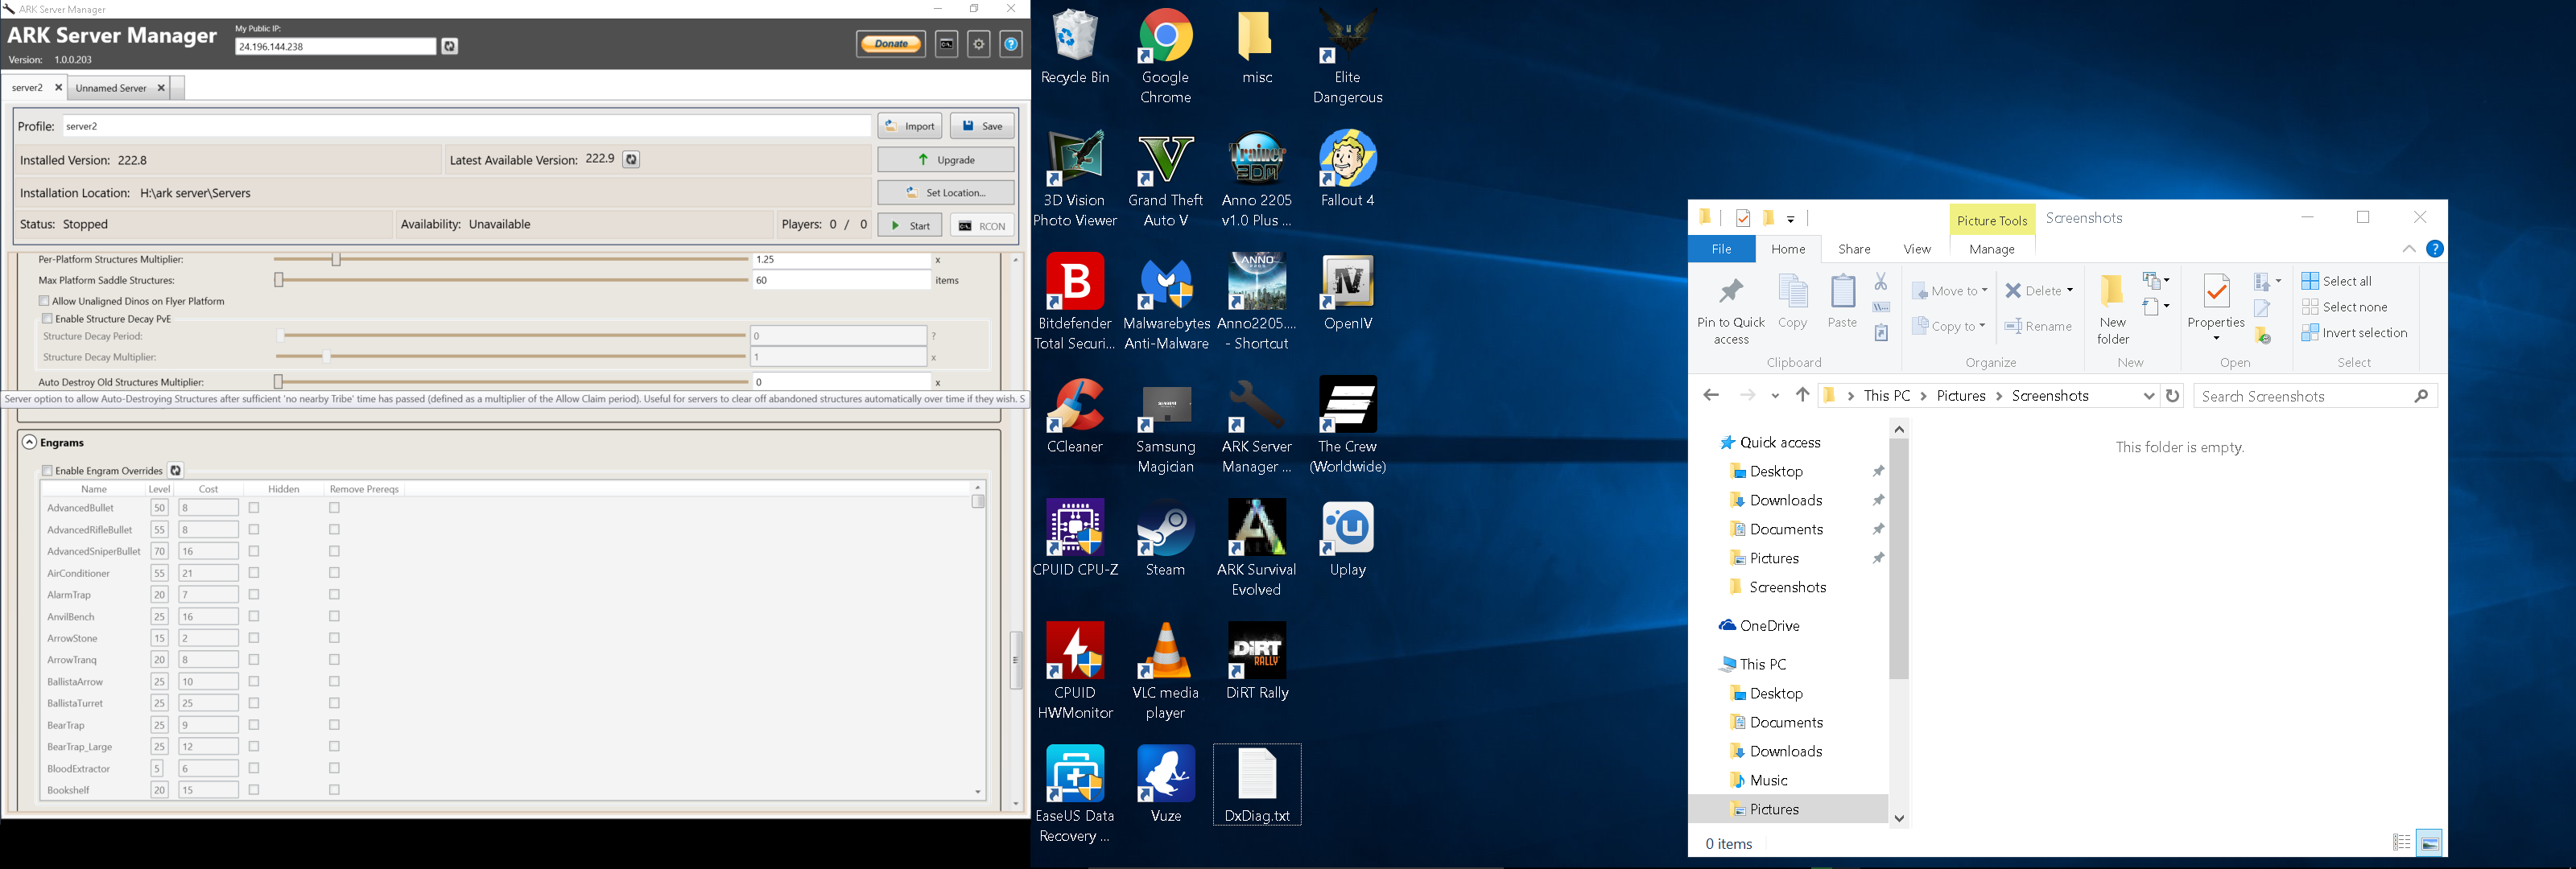
Task: Select the Vuze desktop icon
Action: pyautogui.click(x=1166, y=784)
